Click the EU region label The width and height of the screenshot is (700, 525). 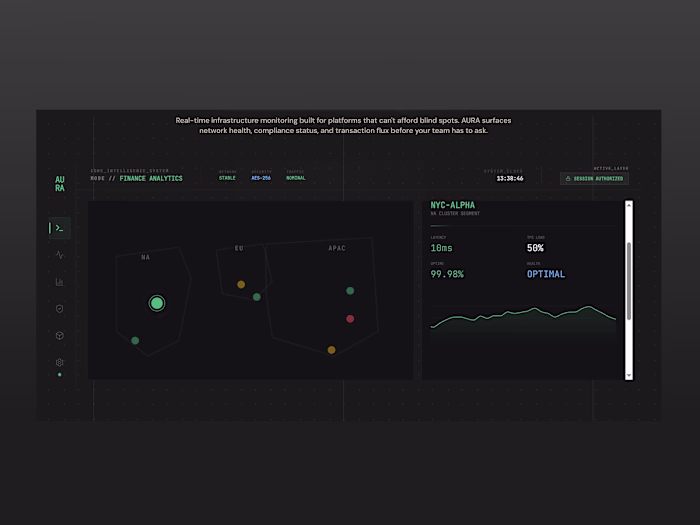tap(239, 248)
